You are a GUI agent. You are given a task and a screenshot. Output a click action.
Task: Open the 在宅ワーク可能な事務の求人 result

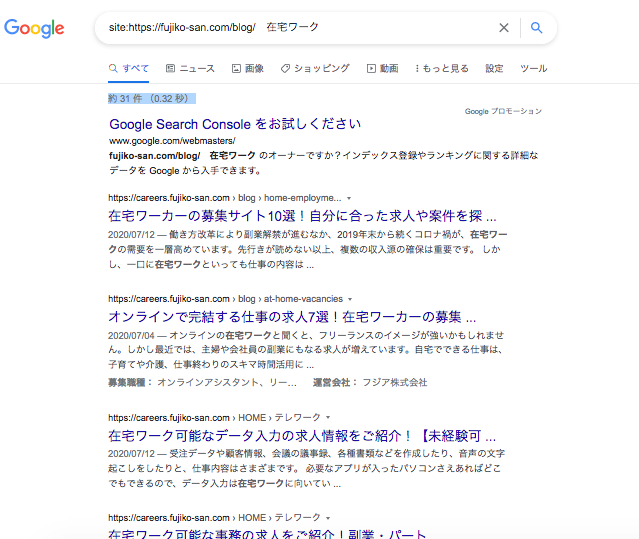[x=267, y=533]
